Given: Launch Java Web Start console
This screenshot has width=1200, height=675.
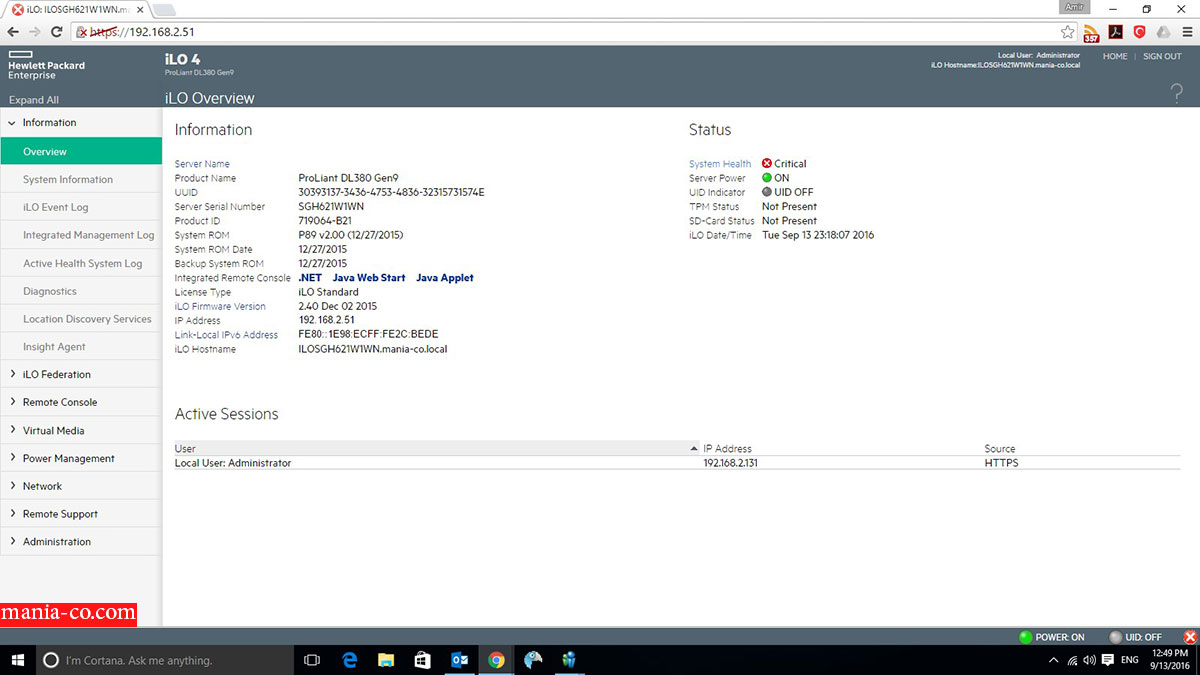Looking at the screenshot, I should click(369, 278).
